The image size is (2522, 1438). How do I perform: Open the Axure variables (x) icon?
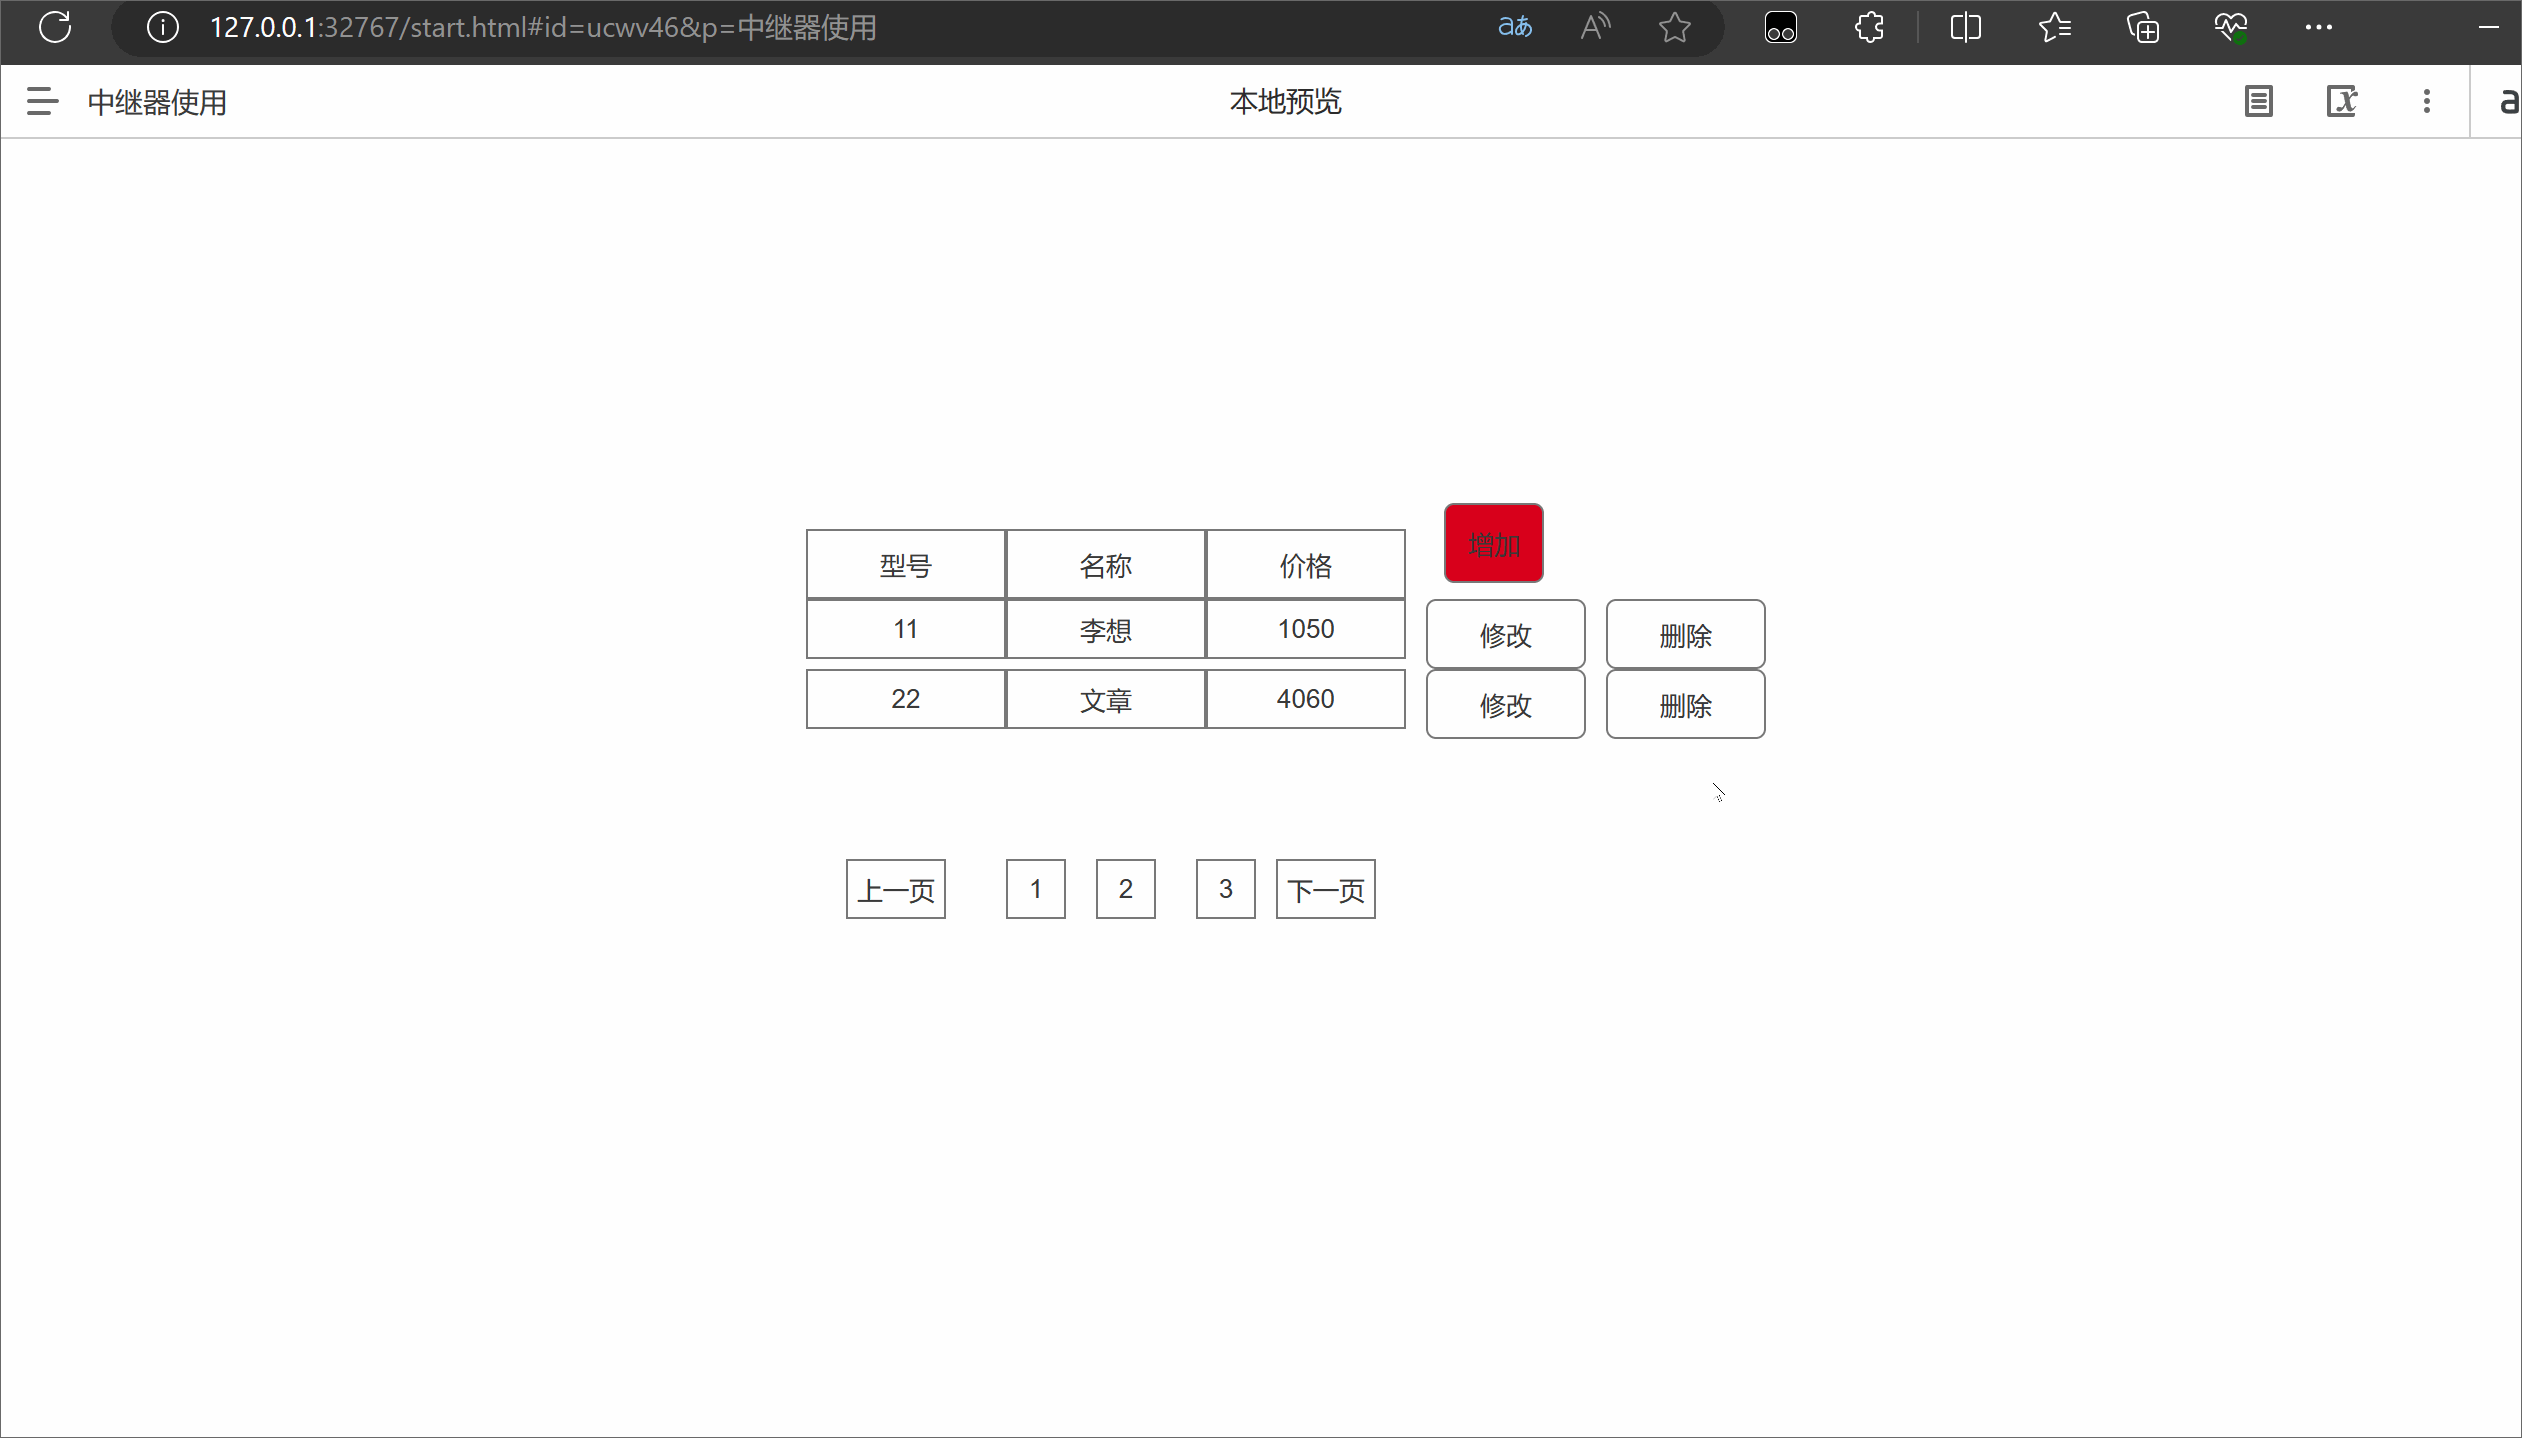coord(2342,101)
